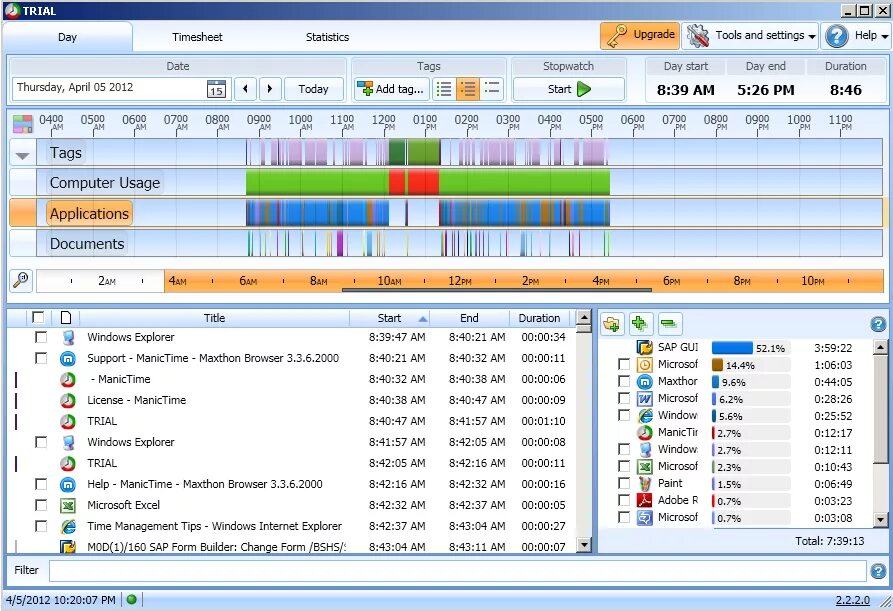The height and width of the screenshot is (611, 893).
Task: Go to the next day arrow
Action: point(270,89)
